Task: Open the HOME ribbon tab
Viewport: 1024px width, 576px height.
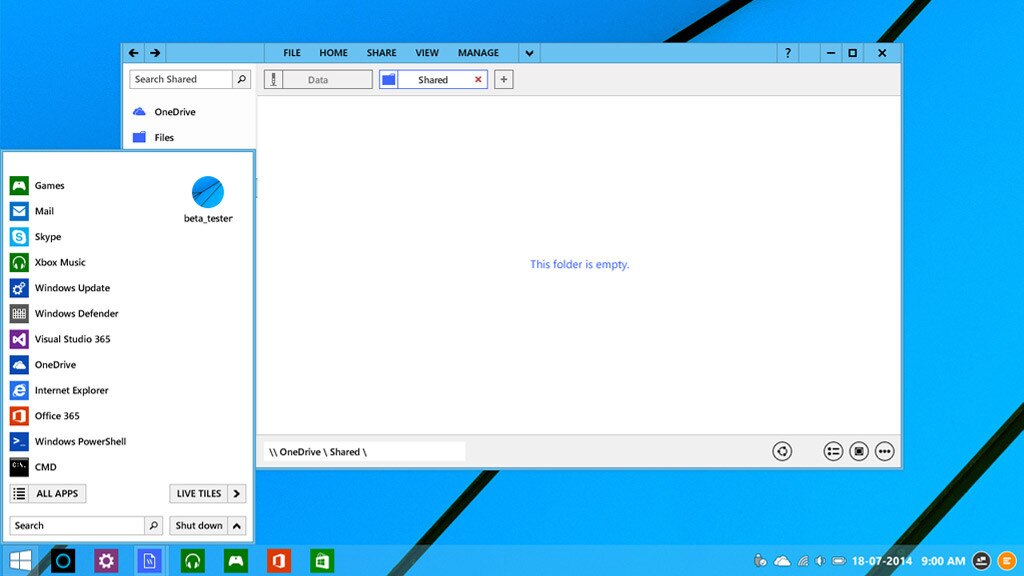Action: [x=333, y=53]
